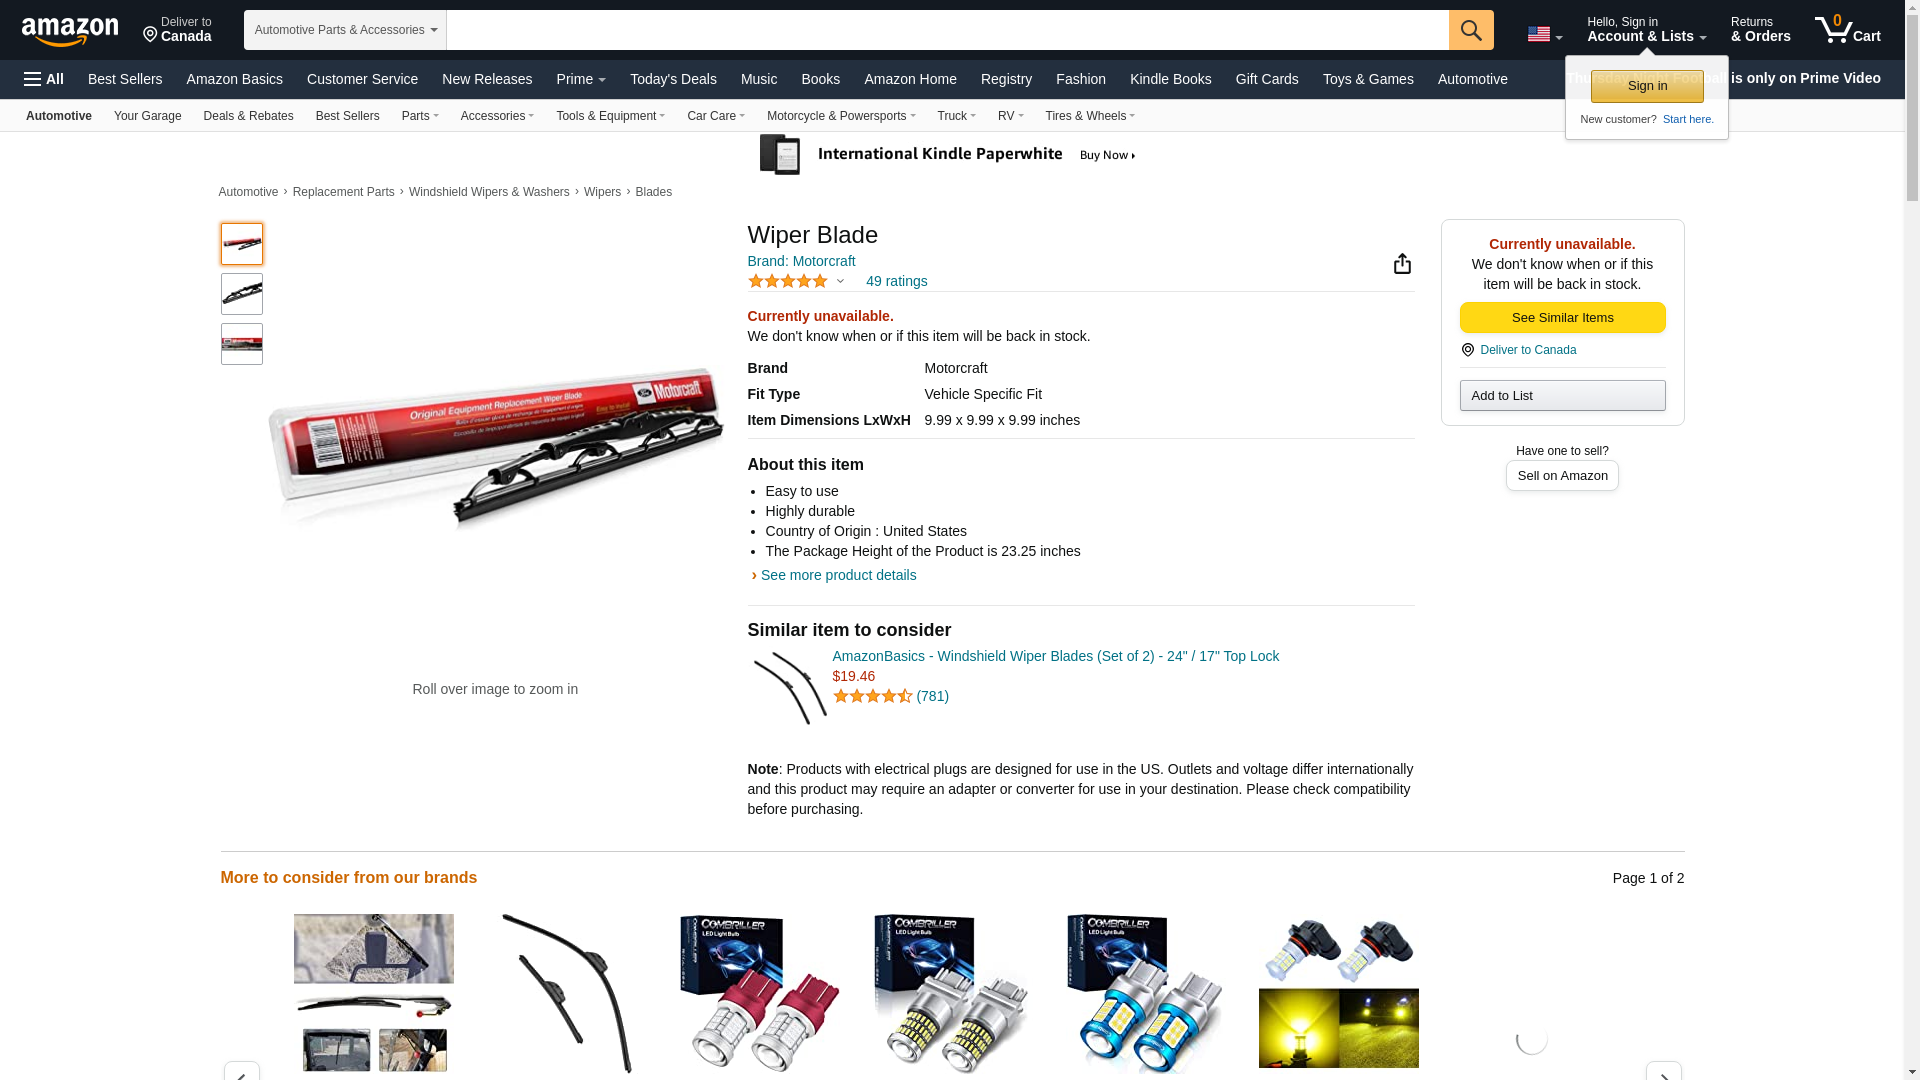Screen dimensions: 1920x1080
Task: Click the Amazon logo
Action: point(70,32)
